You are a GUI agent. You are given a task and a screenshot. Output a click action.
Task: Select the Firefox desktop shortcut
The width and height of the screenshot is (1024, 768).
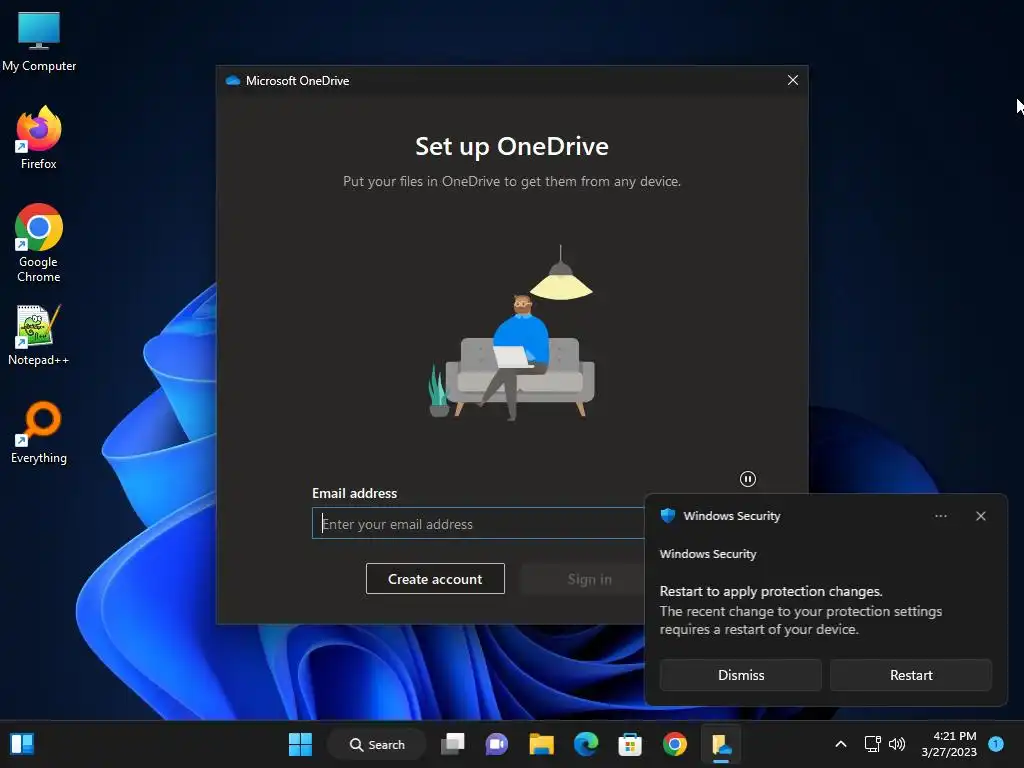pyautogui.click(x=39, y=138)
